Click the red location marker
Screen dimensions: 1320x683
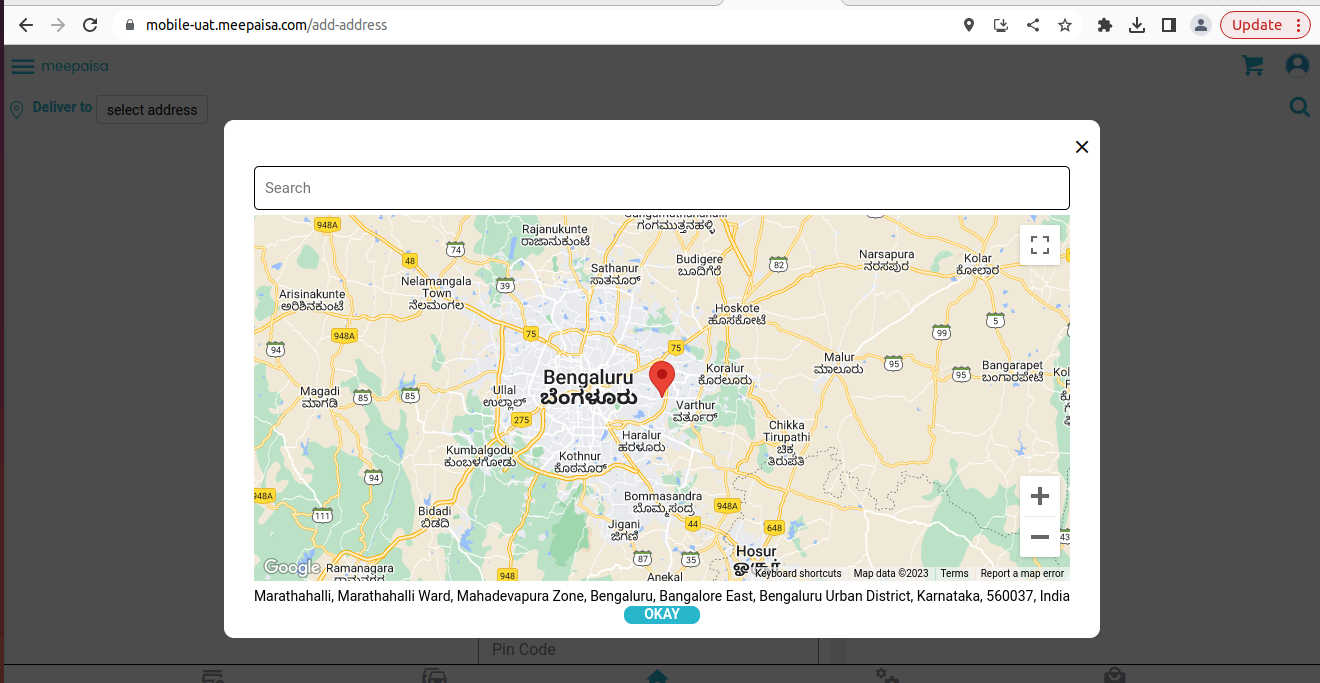[x=662, y=379]
